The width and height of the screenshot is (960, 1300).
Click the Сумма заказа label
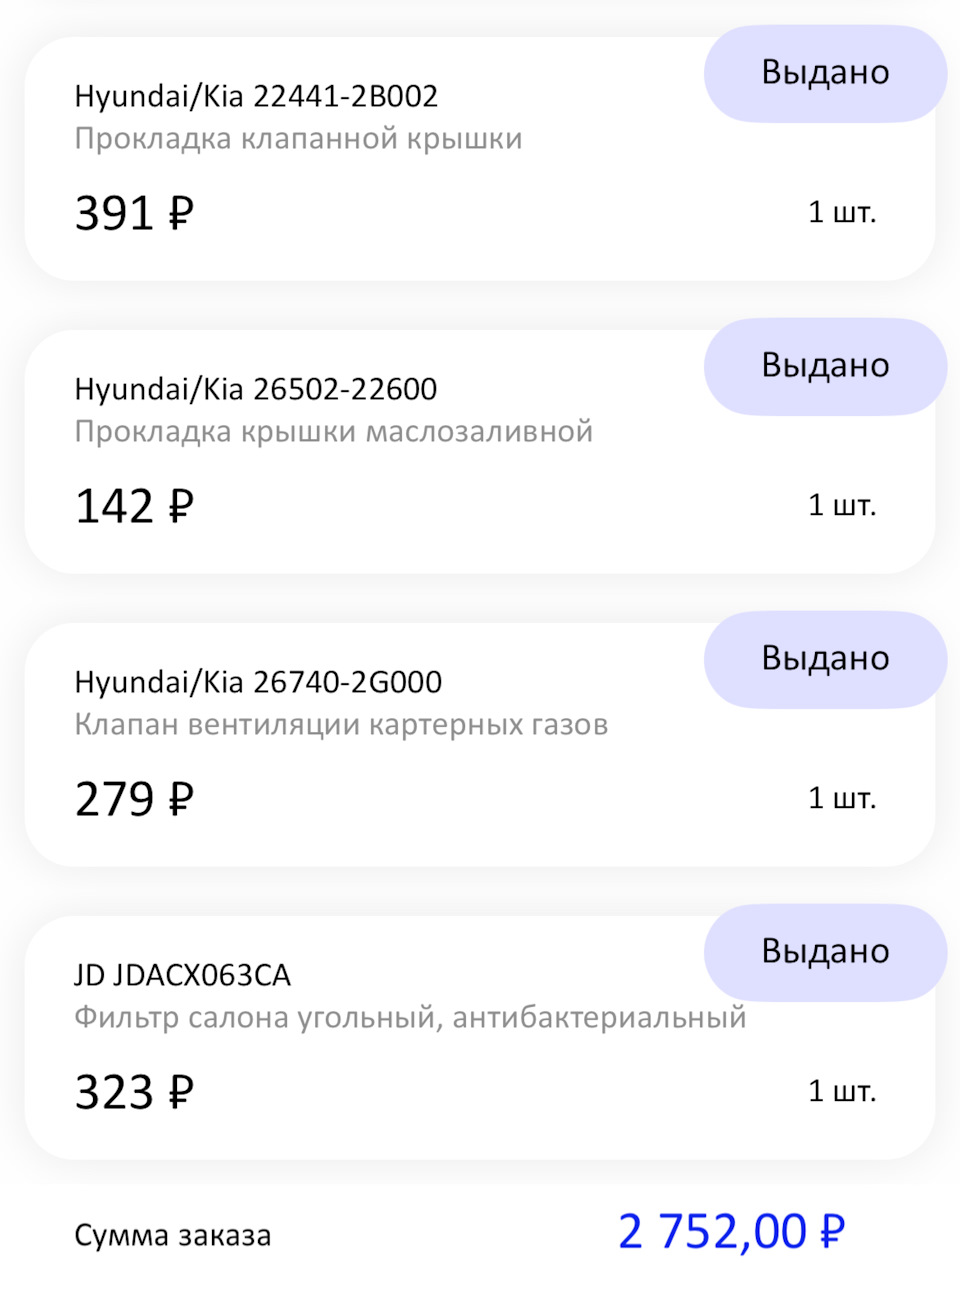pyautogui.click(x=172, y=1236)
